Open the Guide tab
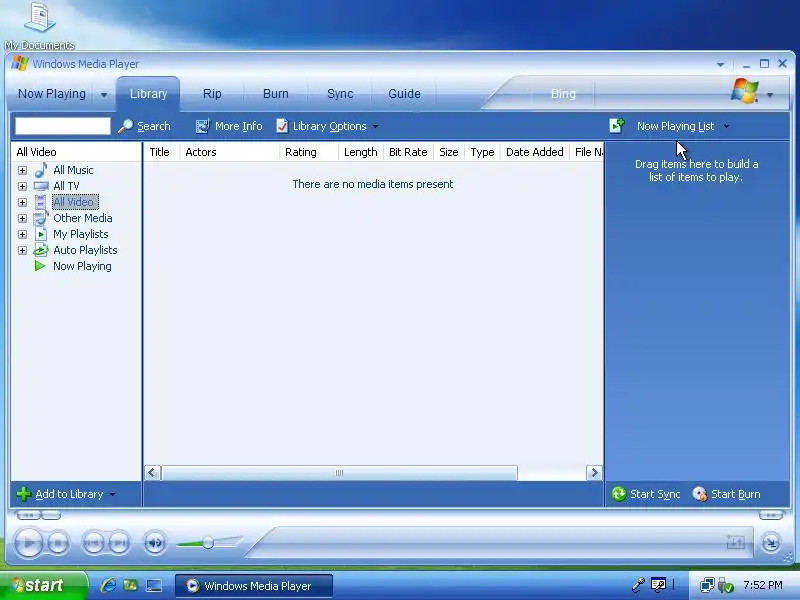Image resolution: width=800 pixels, height=600 pixels. coord(404,94)
